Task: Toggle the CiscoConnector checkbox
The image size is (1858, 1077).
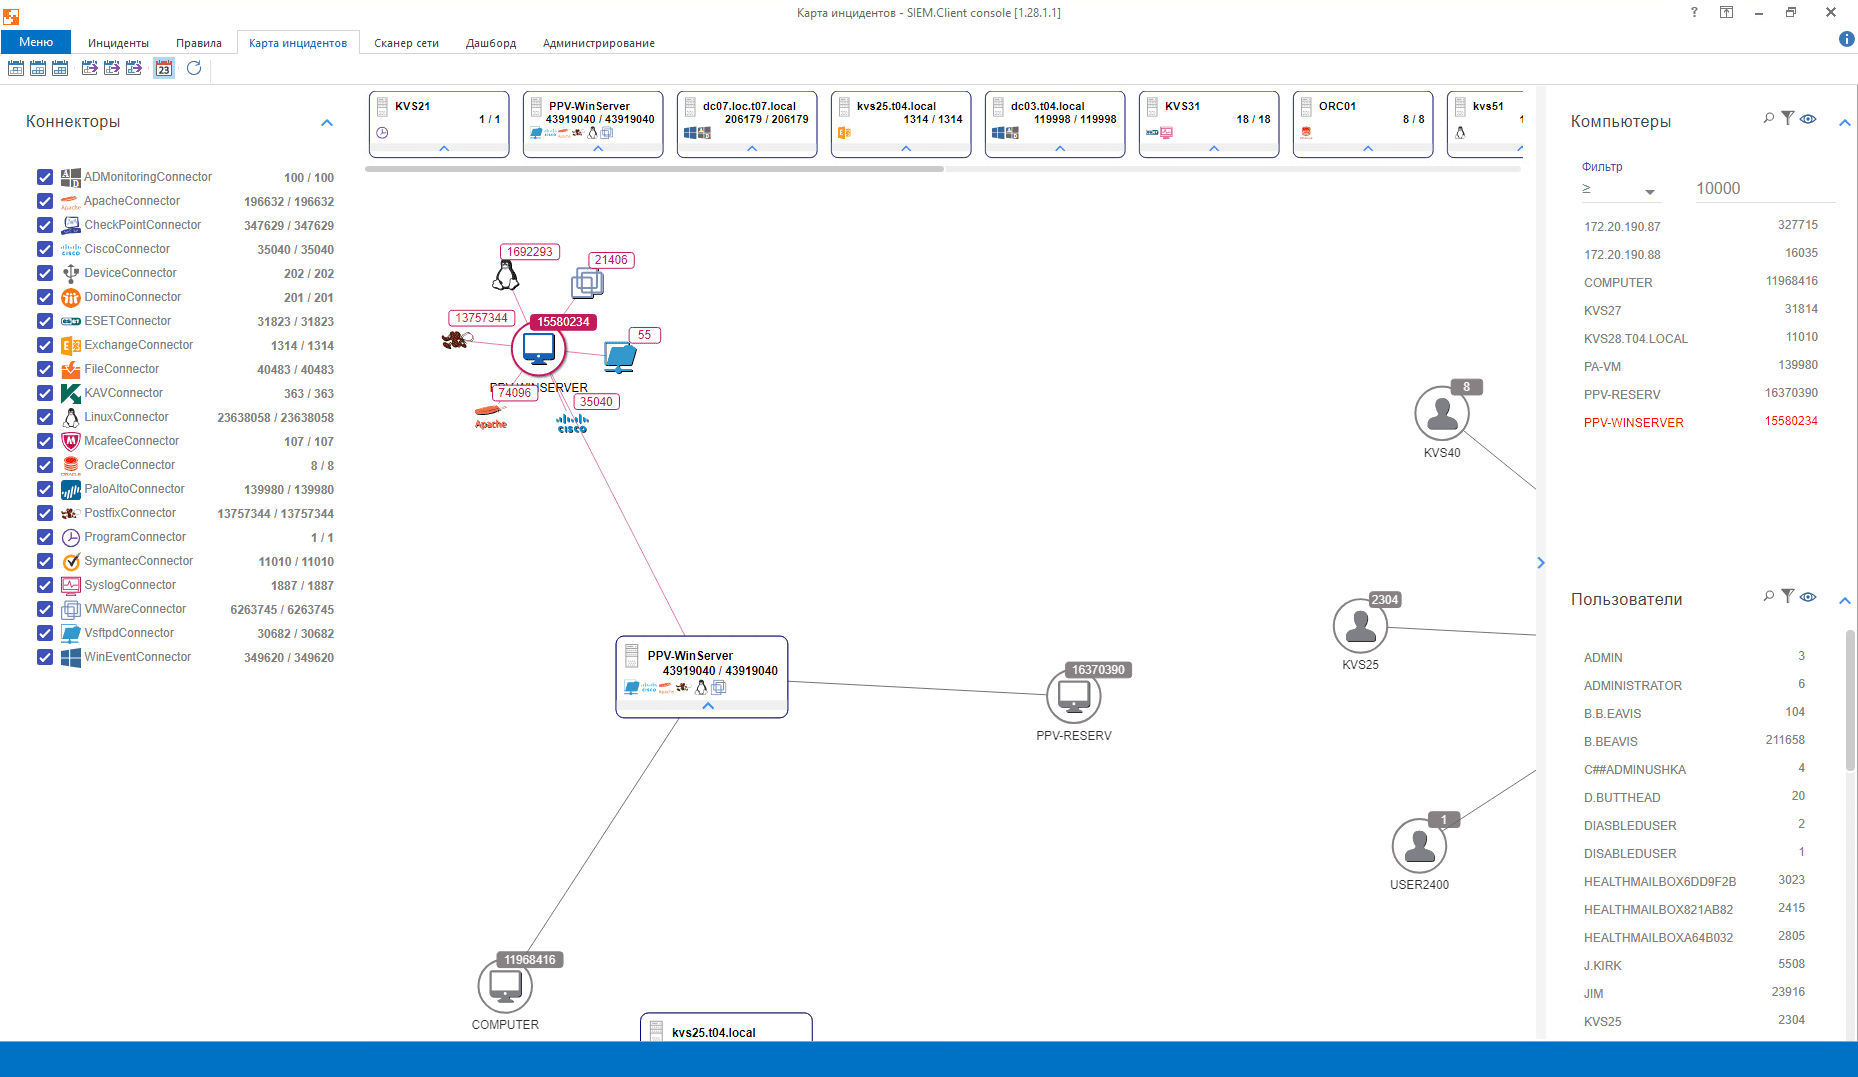Action: (45, 249)
